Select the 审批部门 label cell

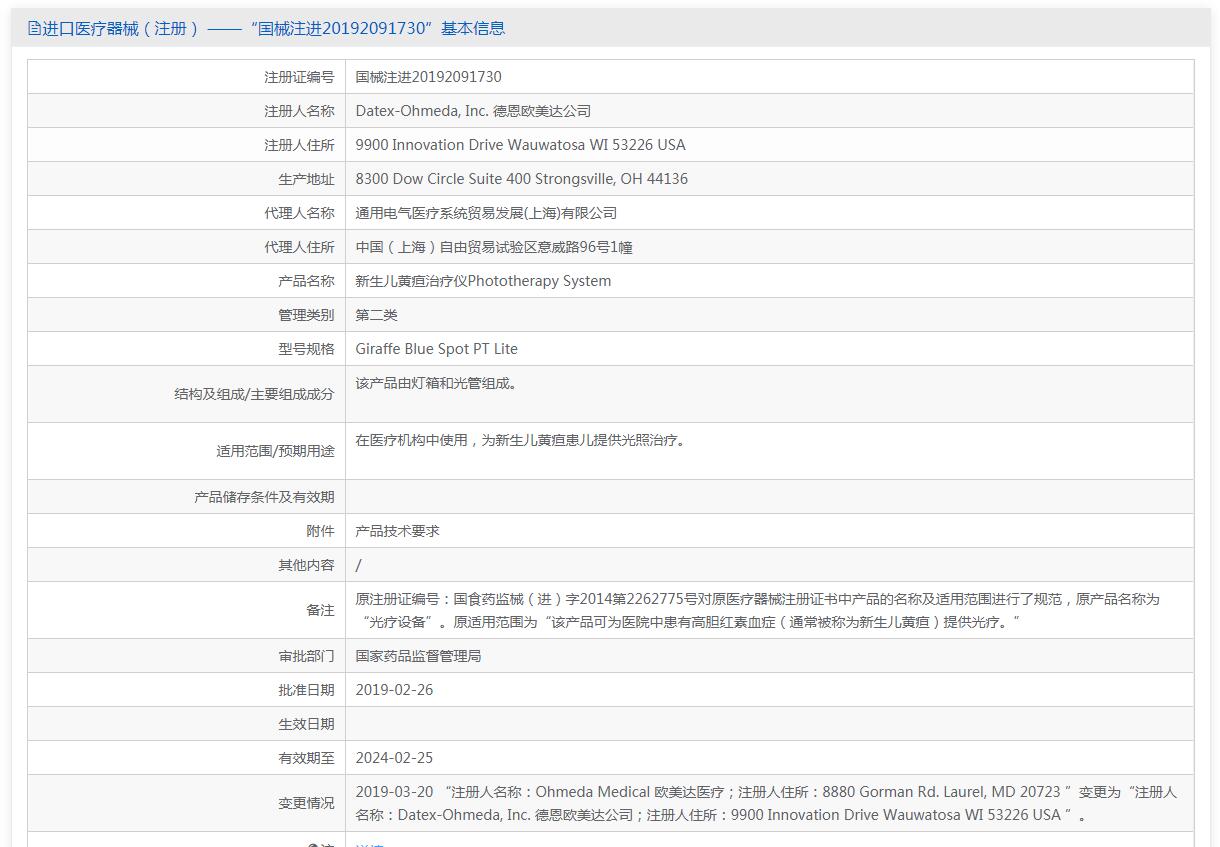click(x=186, y=656)
